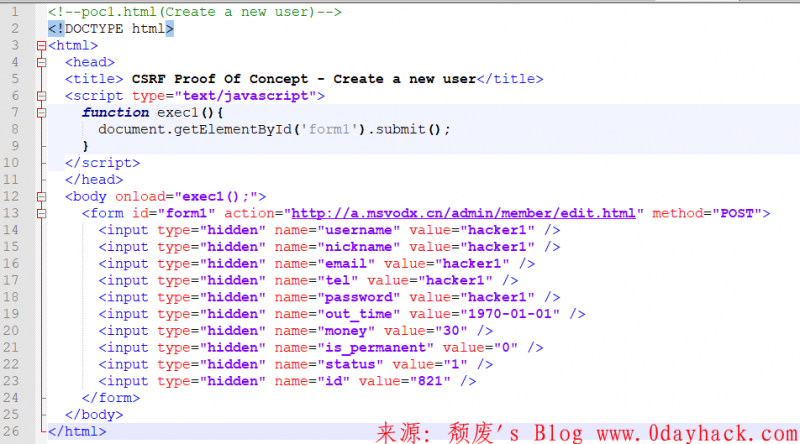The height and width of the screenshot is (444, 800).
Task: Select line number 23 in the margin
Action: [x=11, y=381]
